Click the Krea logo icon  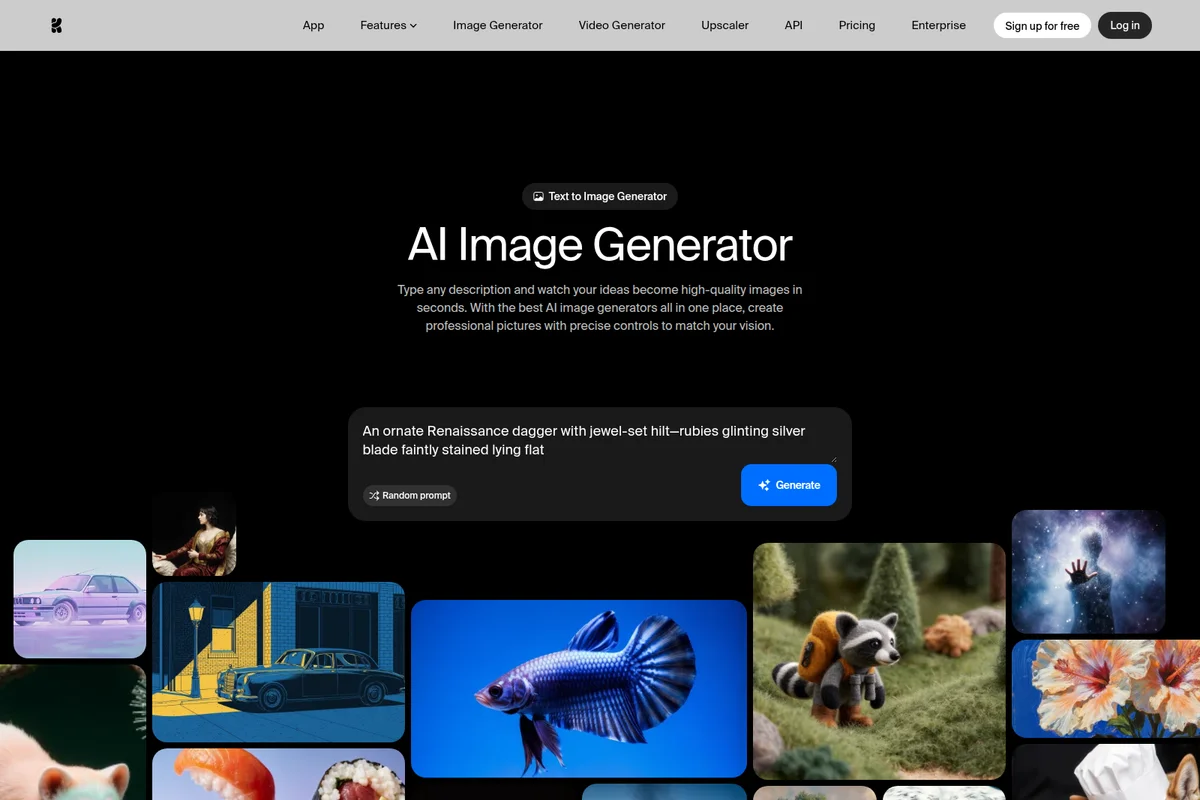point(57,25)
